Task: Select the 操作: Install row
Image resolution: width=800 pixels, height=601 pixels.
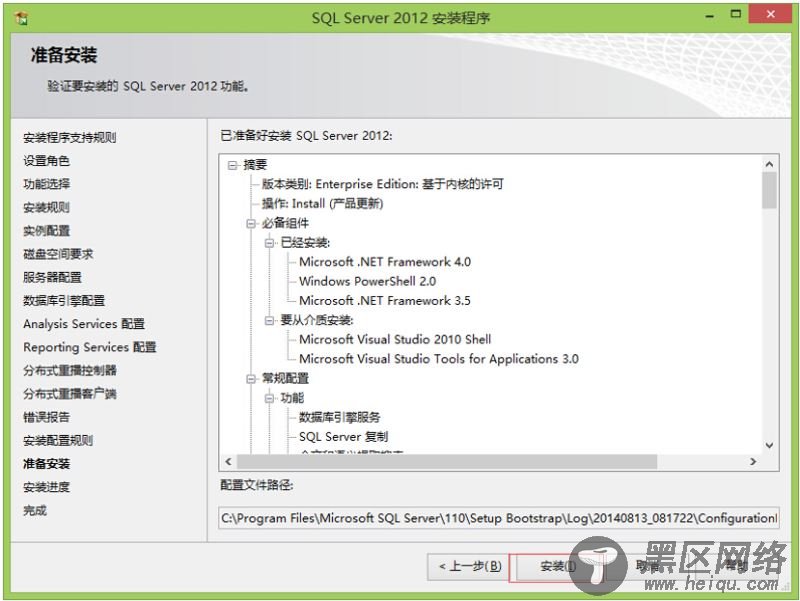Action: (322, 204)
